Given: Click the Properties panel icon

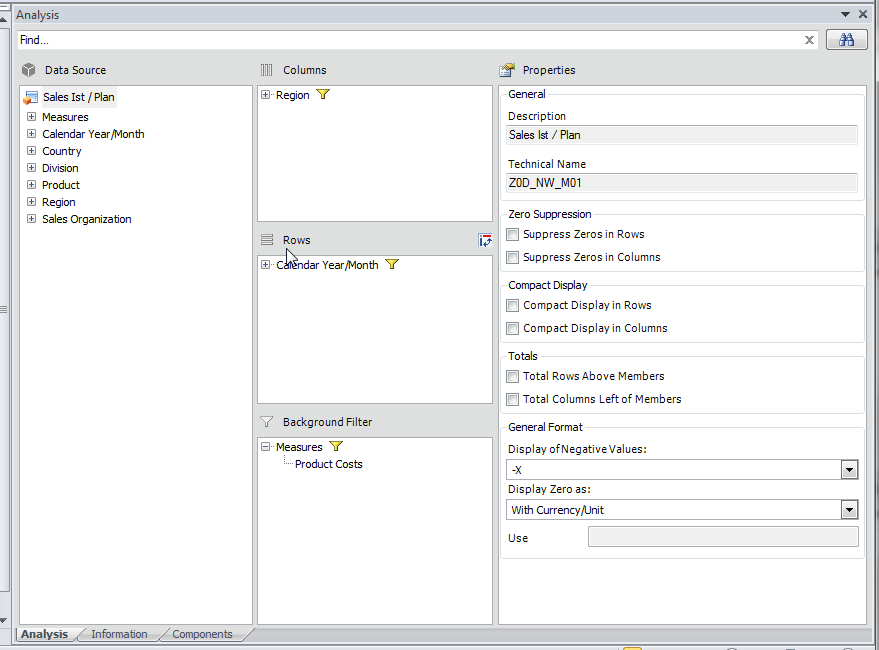Looking at the screenshot, I should pos(506,70).
